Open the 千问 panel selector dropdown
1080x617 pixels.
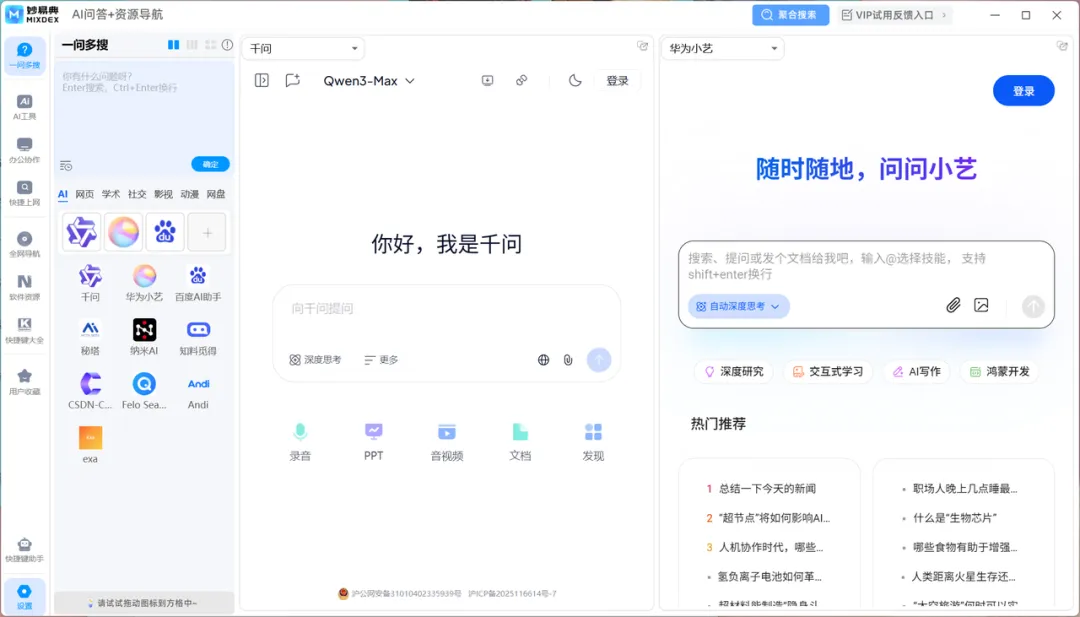tap(303, 48)
